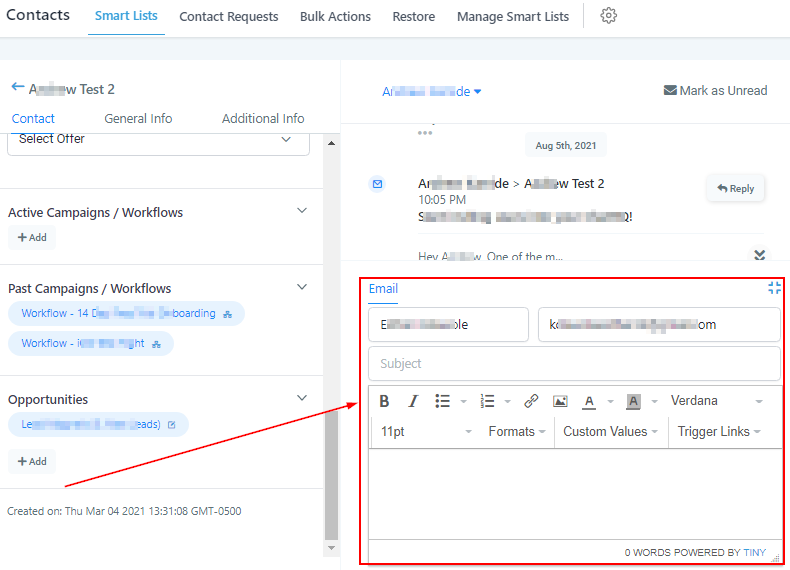Open the General Info tab
Viewport: 790px width, 570px height.
point(138,118)
